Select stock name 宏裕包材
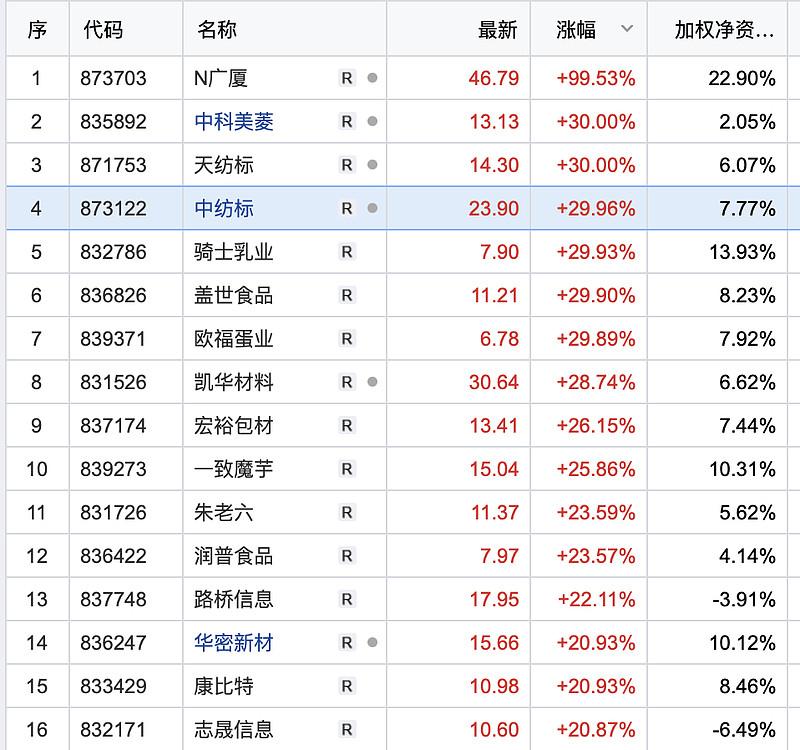Screen dimensions: 800x750 click(x=234, y=425)
